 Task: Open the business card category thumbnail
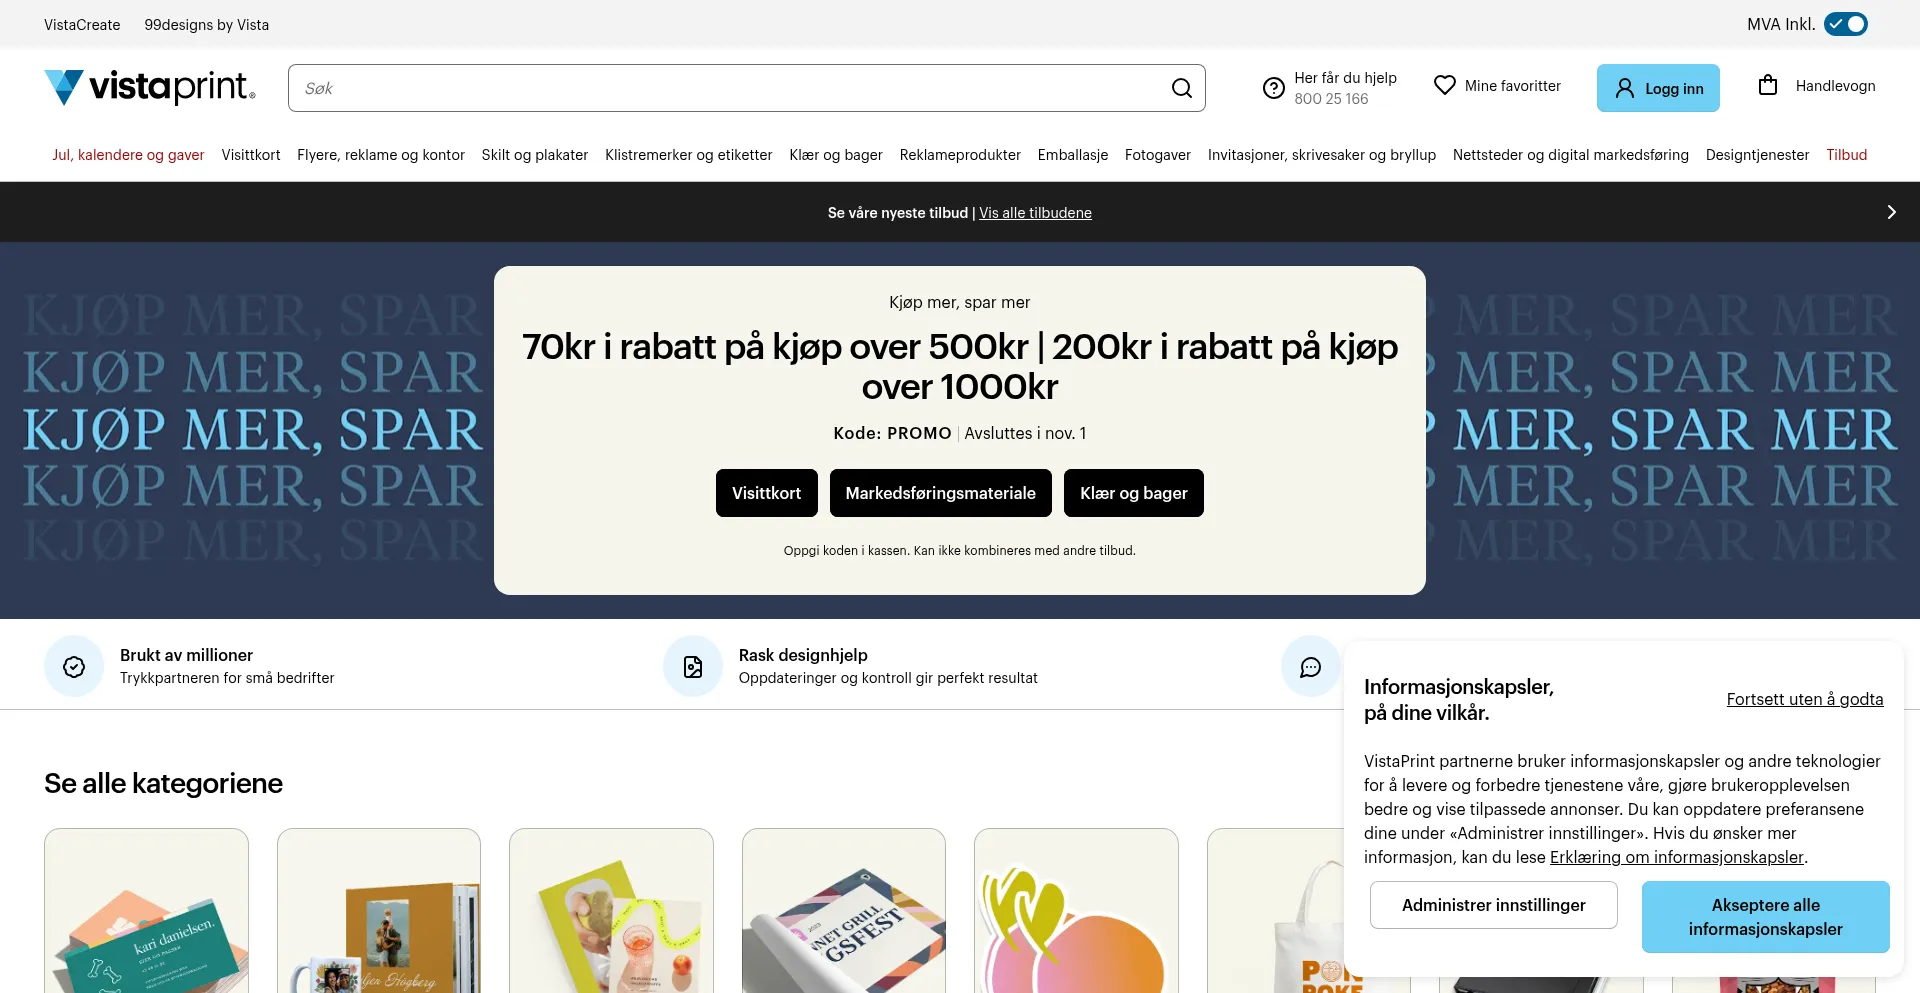coord(146,910)
